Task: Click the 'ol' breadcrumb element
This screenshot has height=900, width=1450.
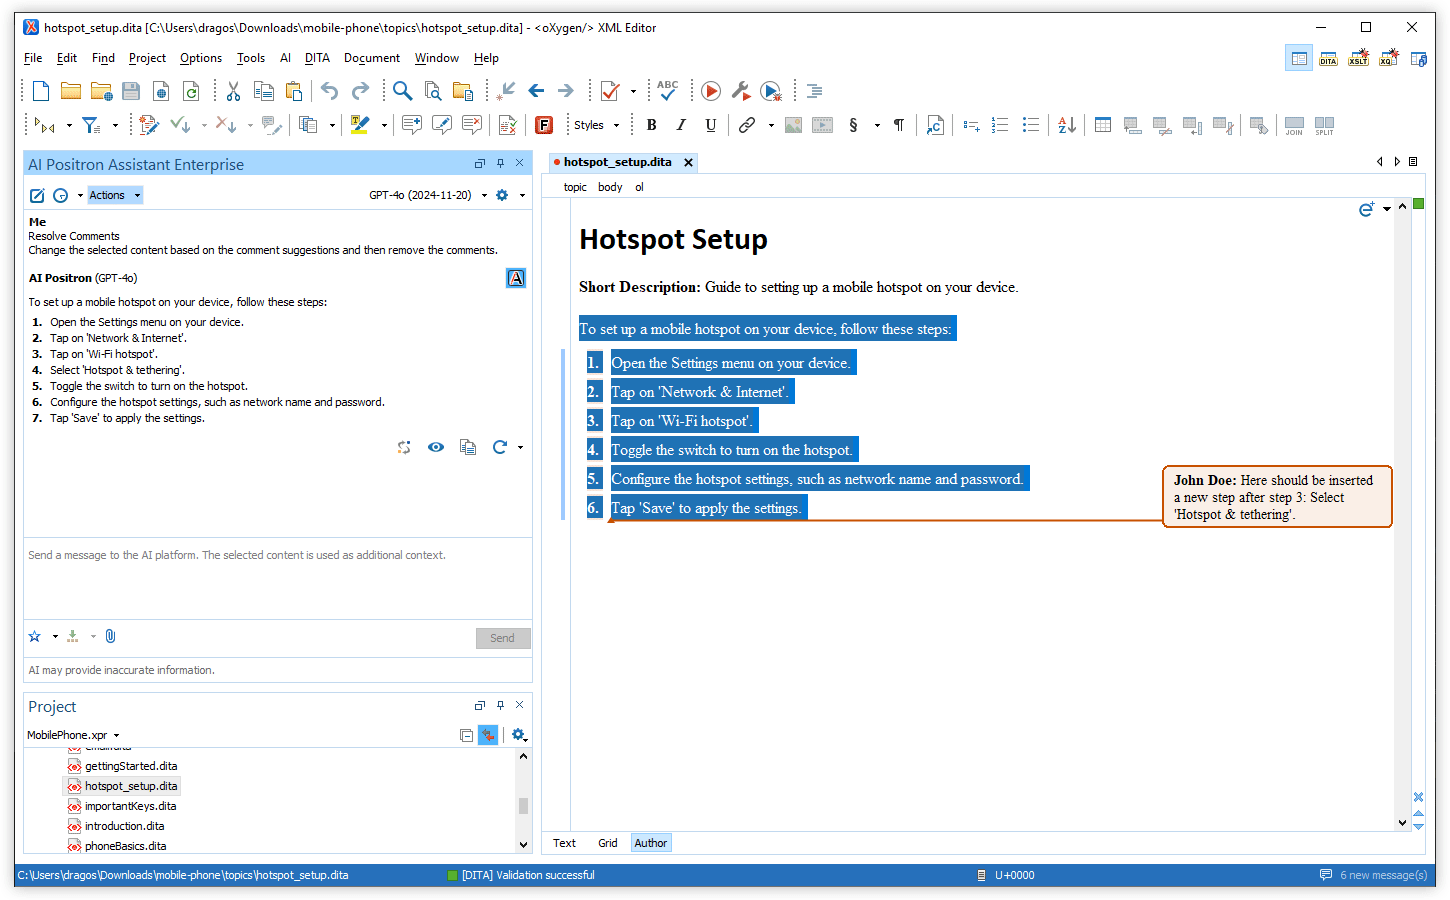Action: [x=639, y=187]
